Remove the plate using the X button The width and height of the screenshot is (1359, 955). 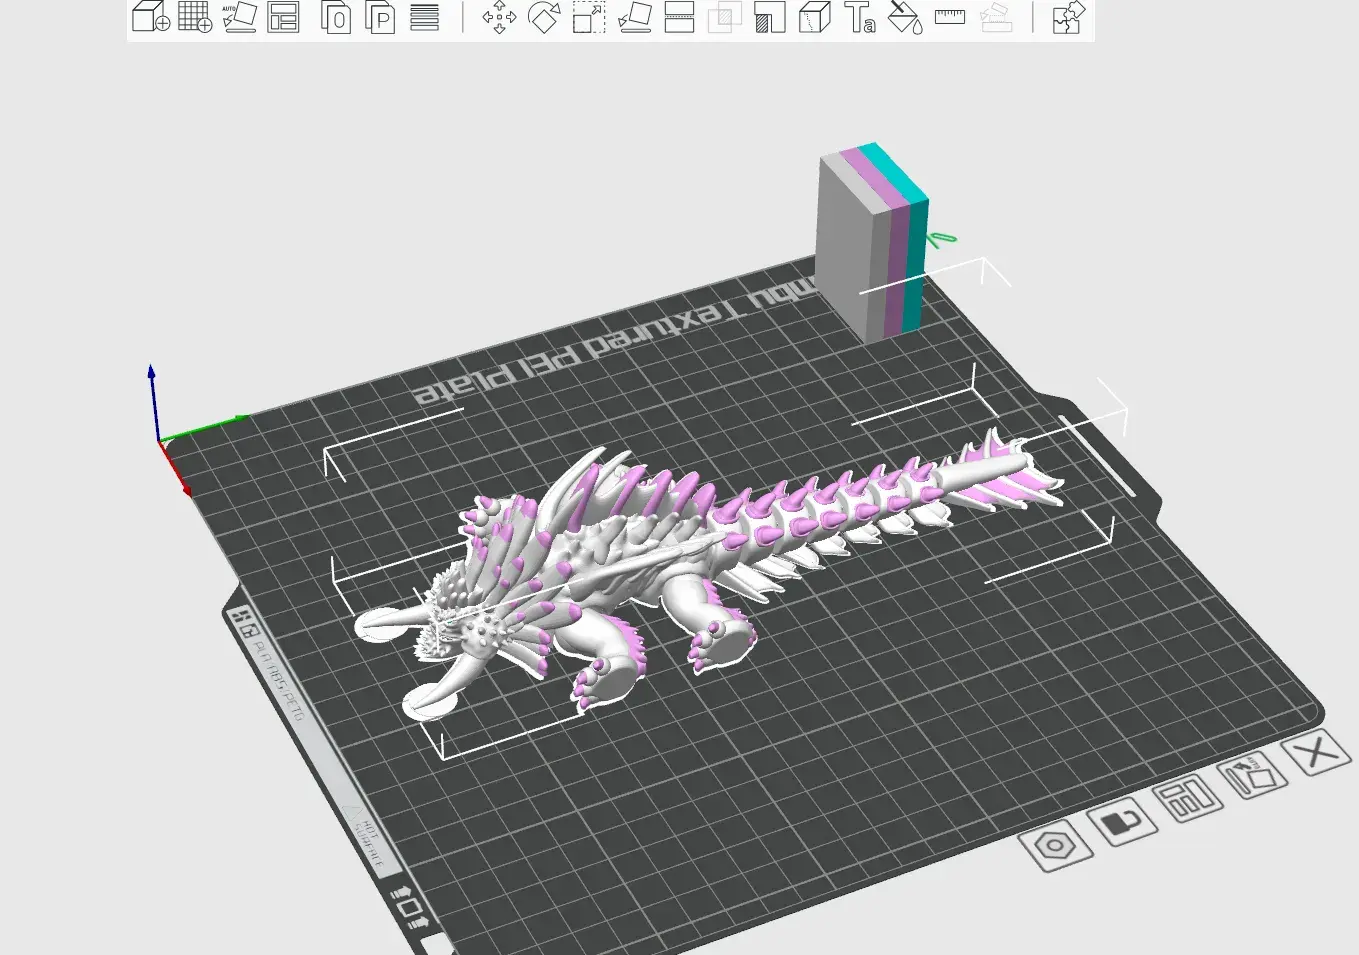(1316, 753)
